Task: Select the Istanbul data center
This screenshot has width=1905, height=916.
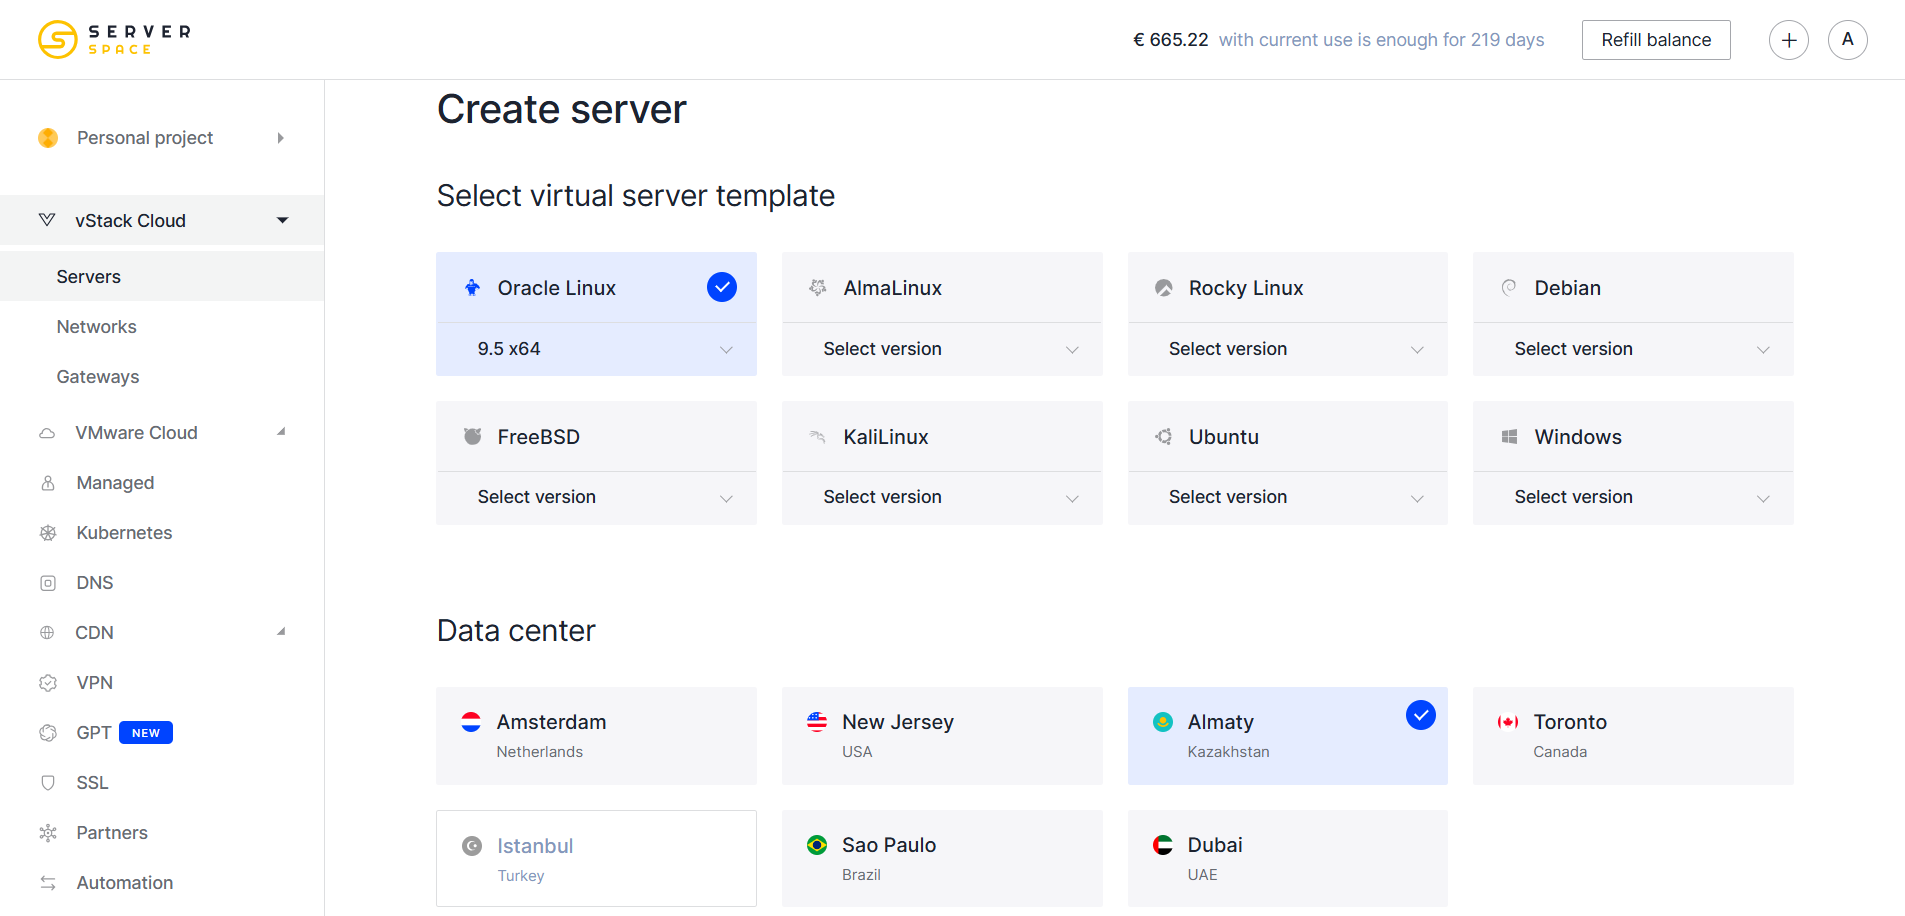Action: (x=596, y=859)
